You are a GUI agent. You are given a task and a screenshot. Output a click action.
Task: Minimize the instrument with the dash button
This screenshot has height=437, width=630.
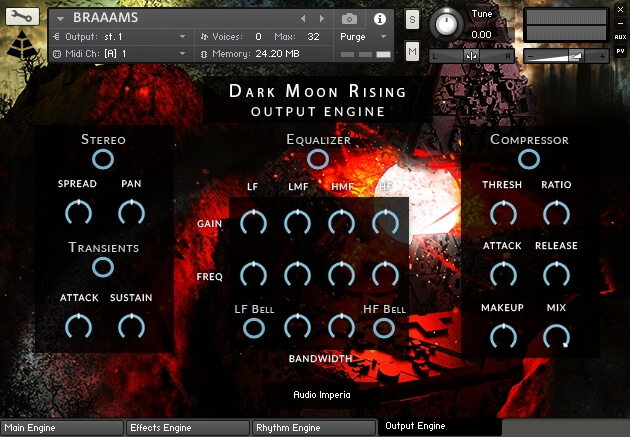[620, 23]
